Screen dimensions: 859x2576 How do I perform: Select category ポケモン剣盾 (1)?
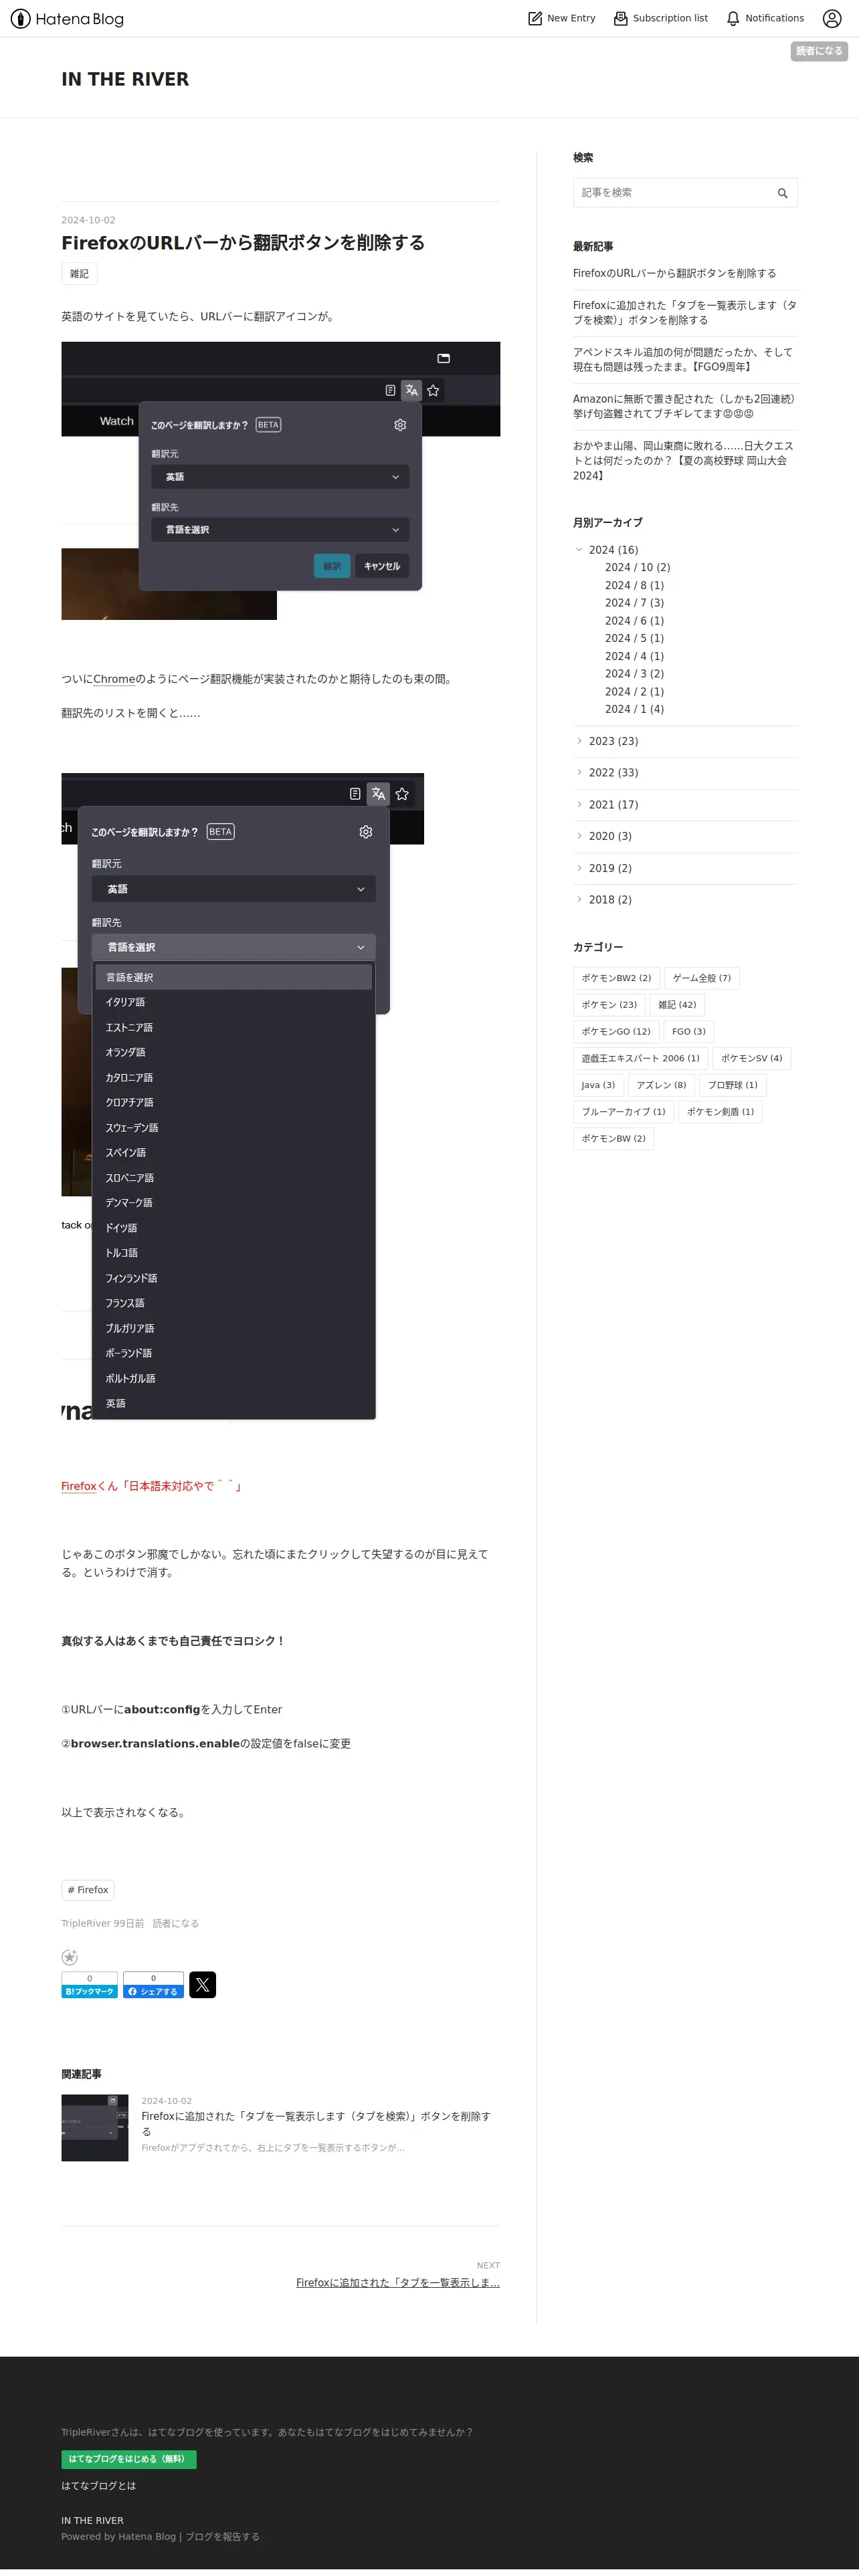coord(720,1112)
